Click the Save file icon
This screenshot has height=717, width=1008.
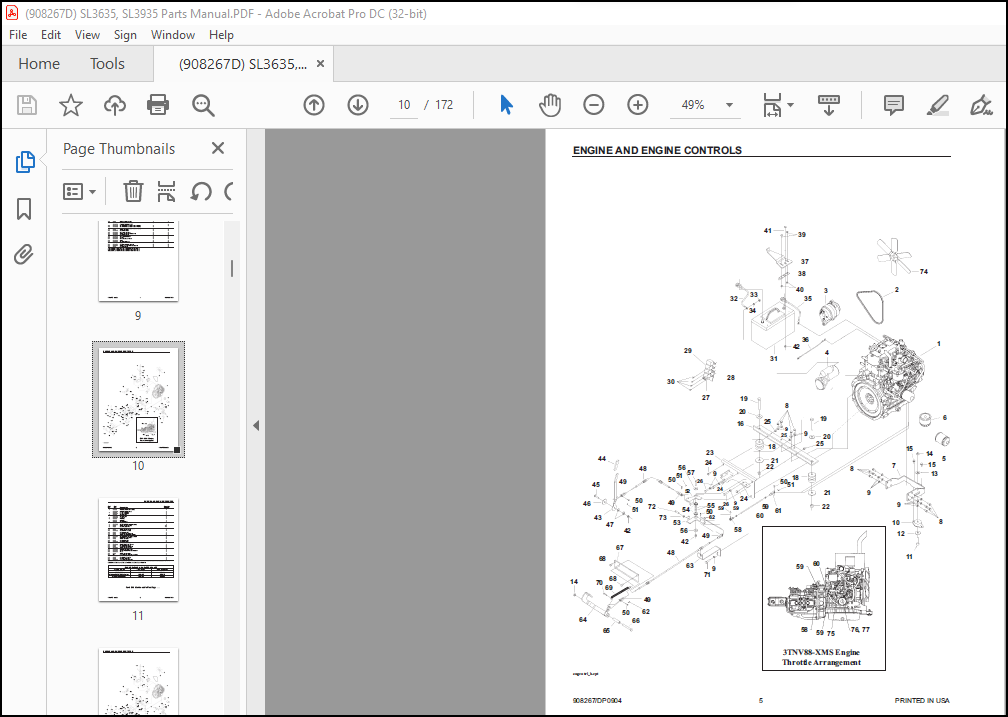pos(27,105)
